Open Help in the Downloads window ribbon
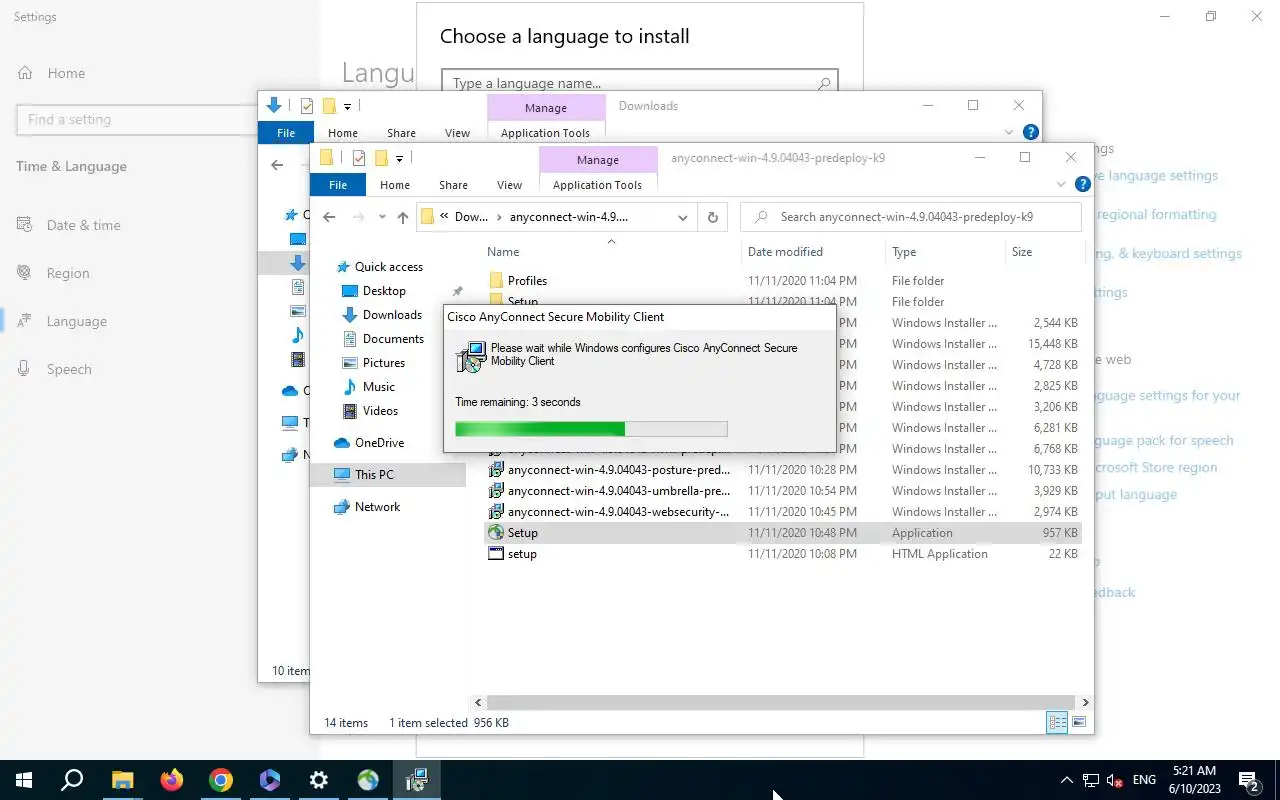This screenshot has width=1280, height=800. point(1031,132)
